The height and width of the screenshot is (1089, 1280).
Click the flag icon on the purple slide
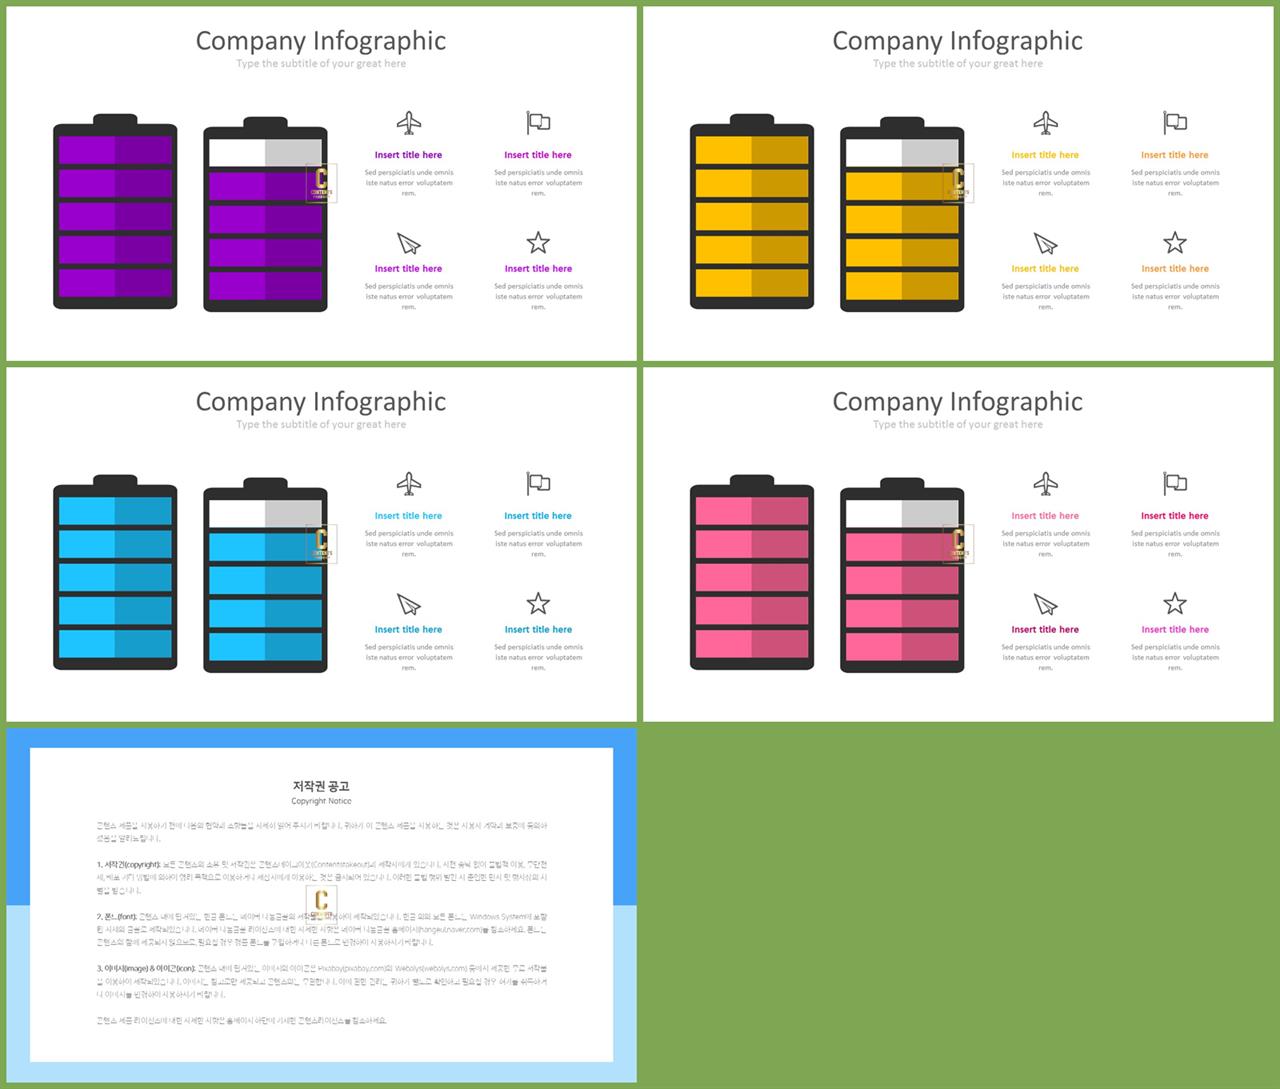coord(538,122)
